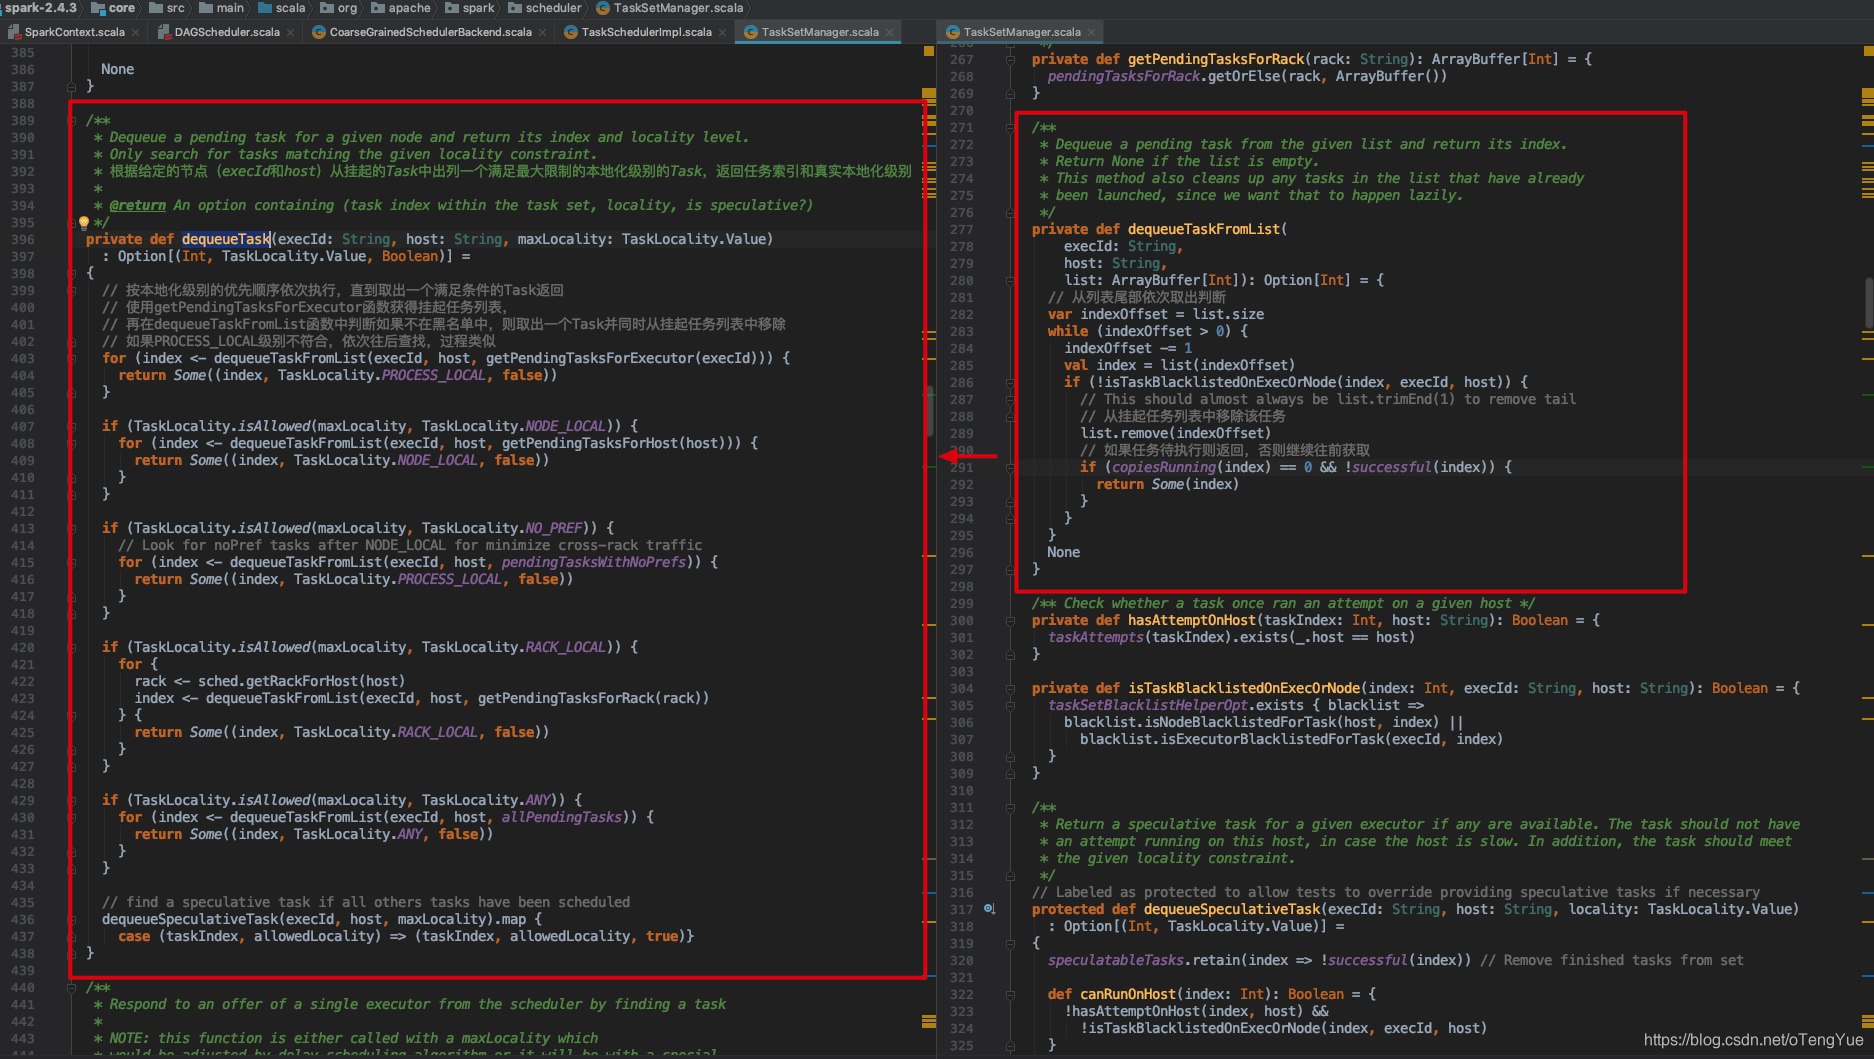Click copiesRunning call at line 291
This screenshot has height=1059, width=1874.
(1164, 467)
